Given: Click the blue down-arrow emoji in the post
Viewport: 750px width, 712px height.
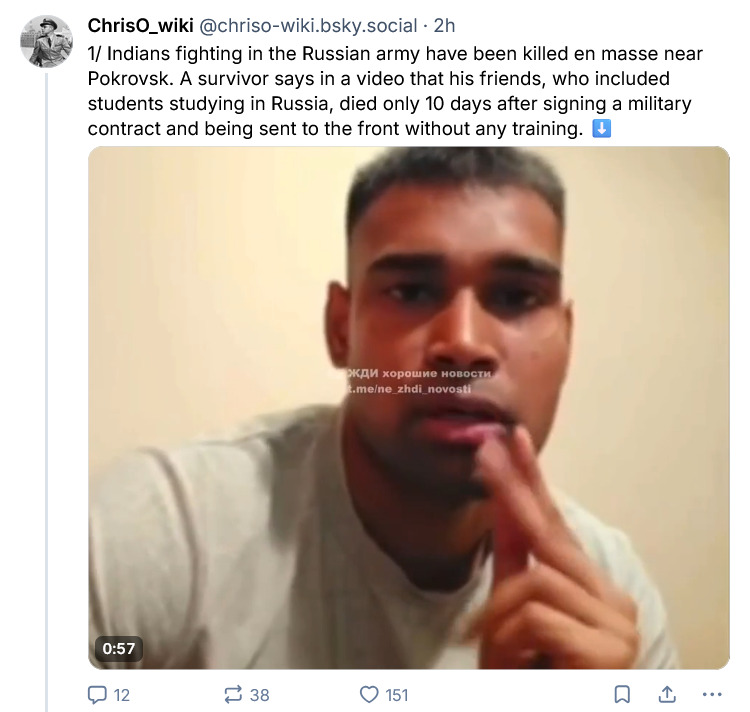Looking at the screenshot, I should pos(602,129).
